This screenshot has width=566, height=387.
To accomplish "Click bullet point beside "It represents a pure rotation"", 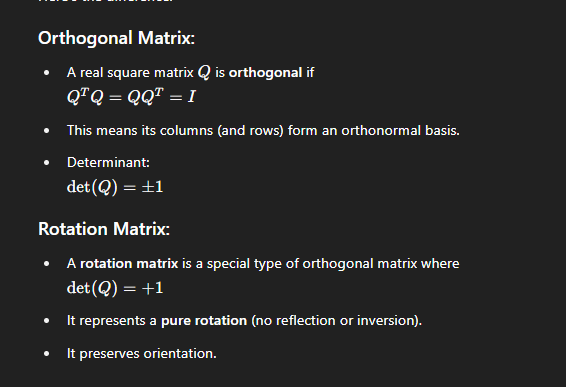I will pos(46,321).
